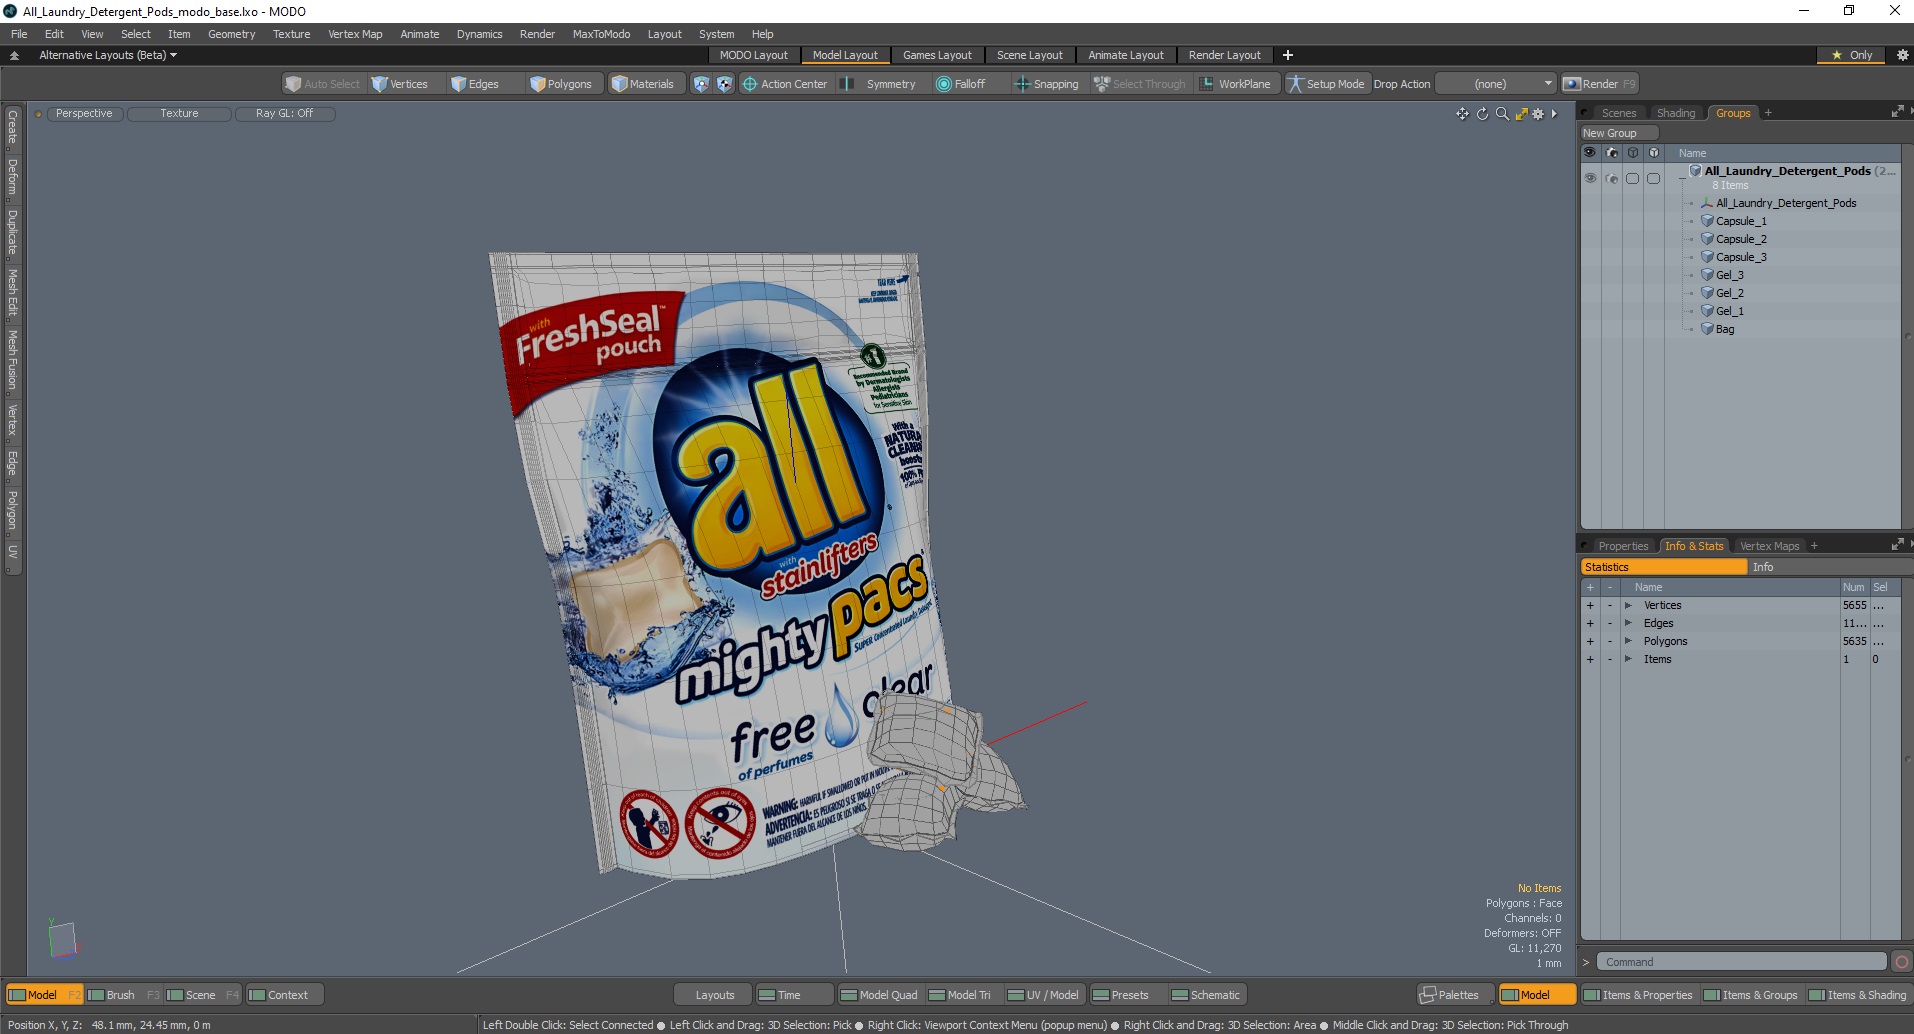Add a new layout tab with plus
This screenshot has width=1914, height=1034.
pos(1288,55)
